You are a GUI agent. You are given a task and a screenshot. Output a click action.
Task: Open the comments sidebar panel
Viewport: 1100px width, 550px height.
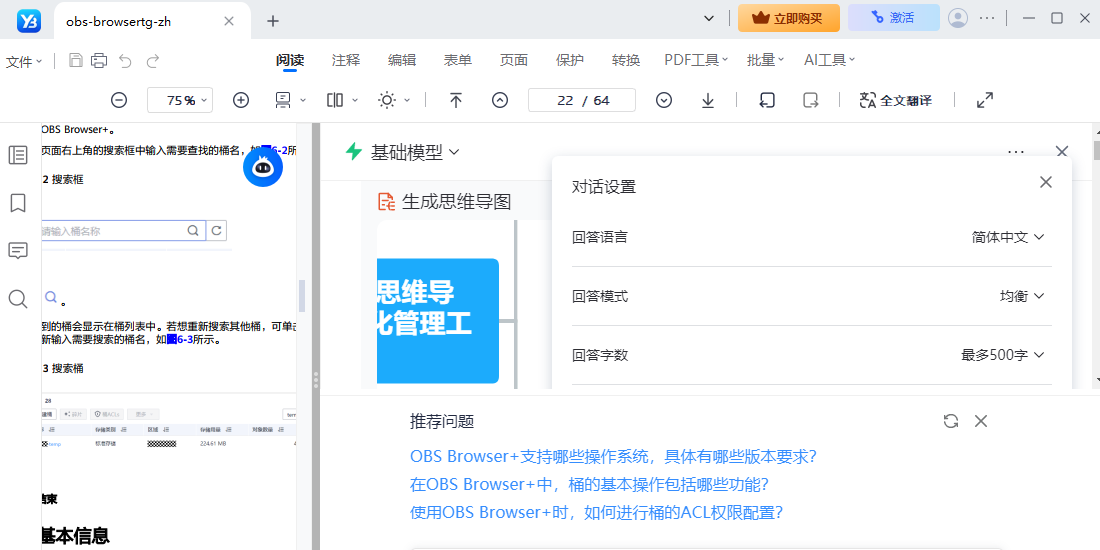pos(18,251)
